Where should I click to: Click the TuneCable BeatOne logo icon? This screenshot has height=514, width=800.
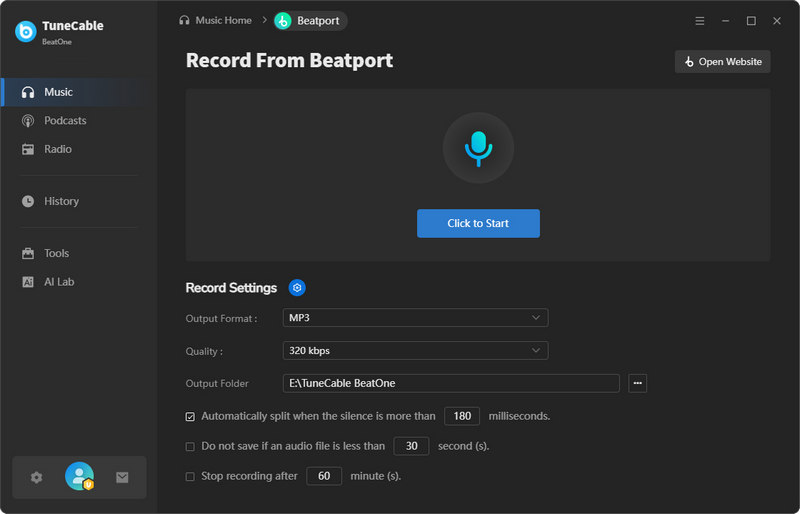26,32
